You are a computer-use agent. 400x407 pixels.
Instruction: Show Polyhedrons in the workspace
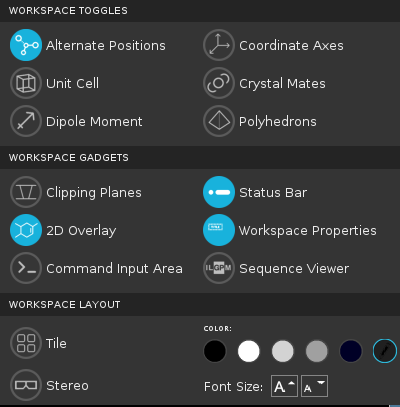[x=219, y=121]
